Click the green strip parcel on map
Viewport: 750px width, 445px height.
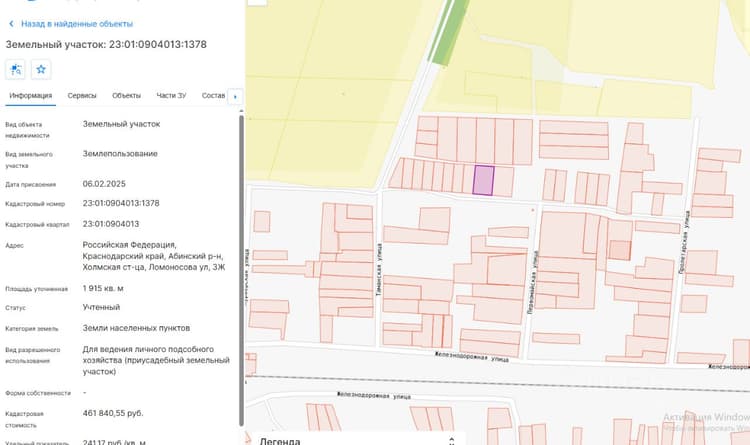pyautogui.click(x=449, y=32)
